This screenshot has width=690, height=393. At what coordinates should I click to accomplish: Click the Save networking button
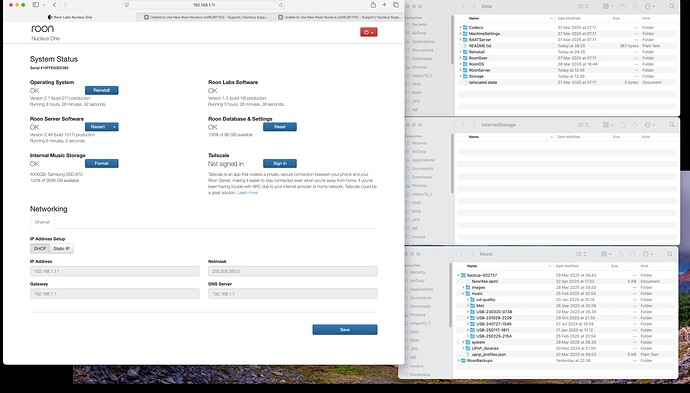coord(345,330)
